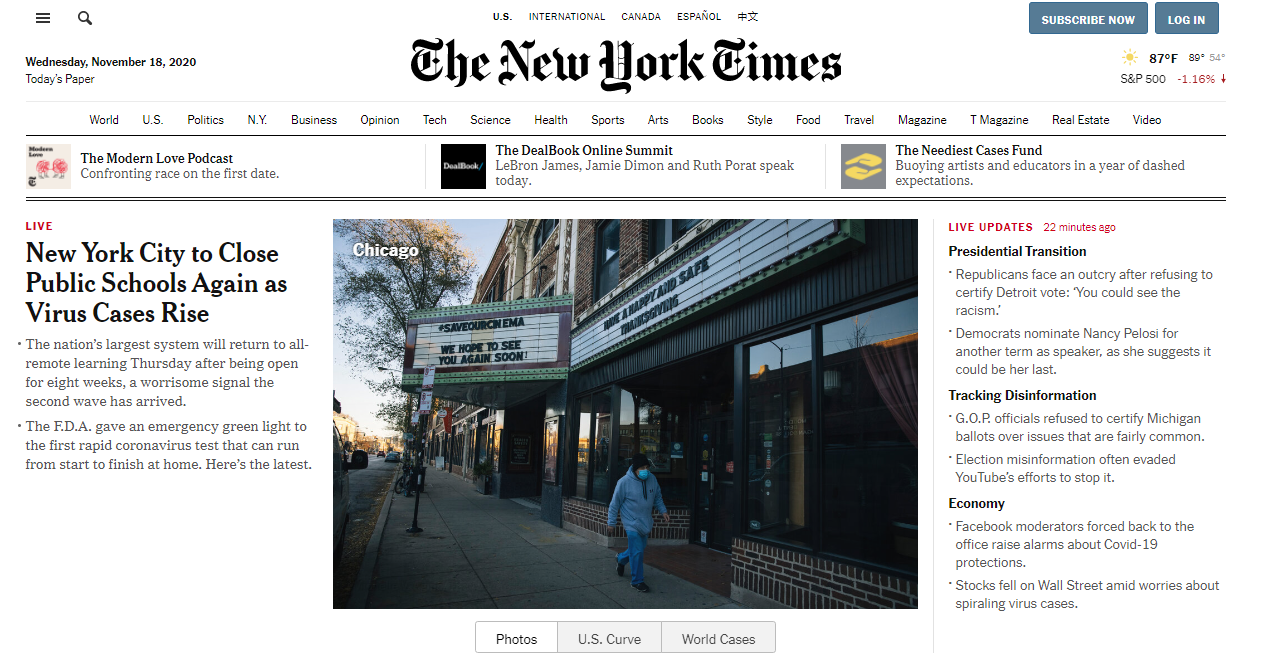Viewport: 1274px width, 658px height.
Task: Open the Video section
Action: tap(1147, 120)
